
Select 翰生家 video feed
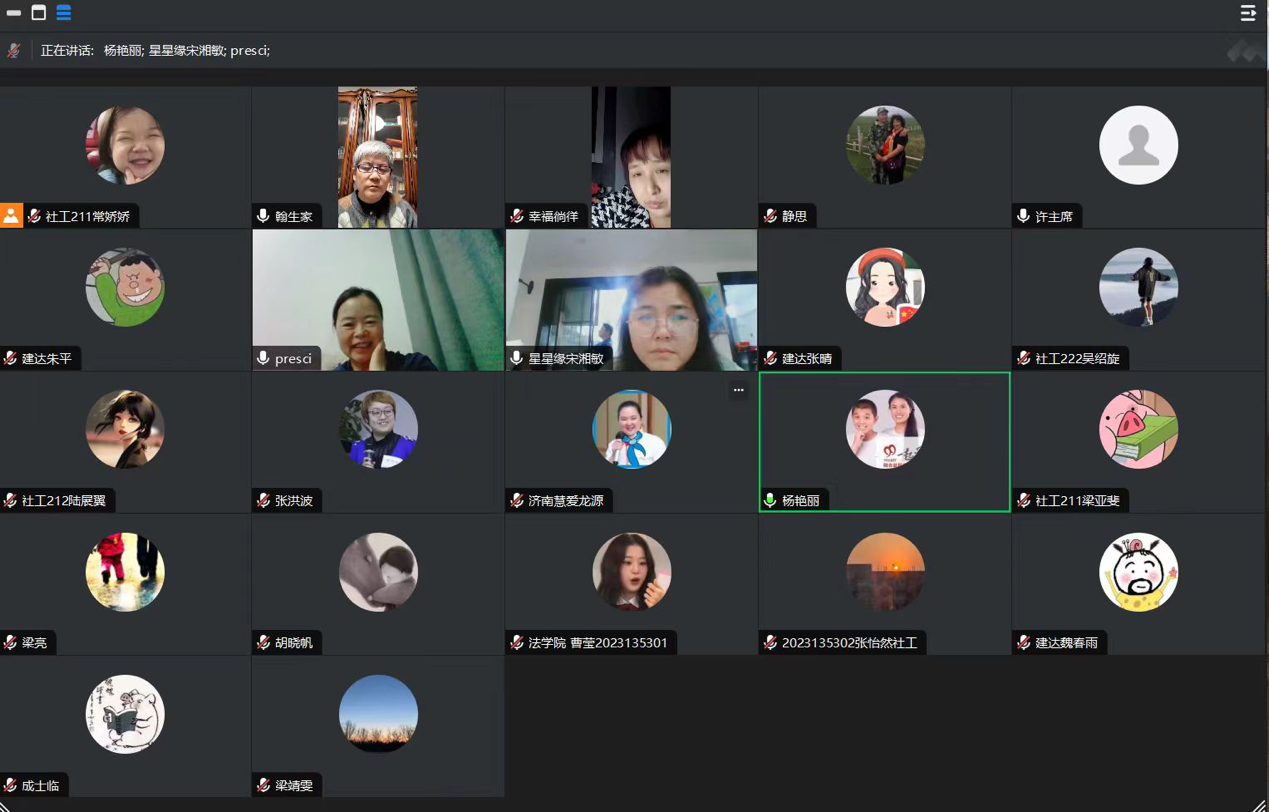click(x=378, y=157)
